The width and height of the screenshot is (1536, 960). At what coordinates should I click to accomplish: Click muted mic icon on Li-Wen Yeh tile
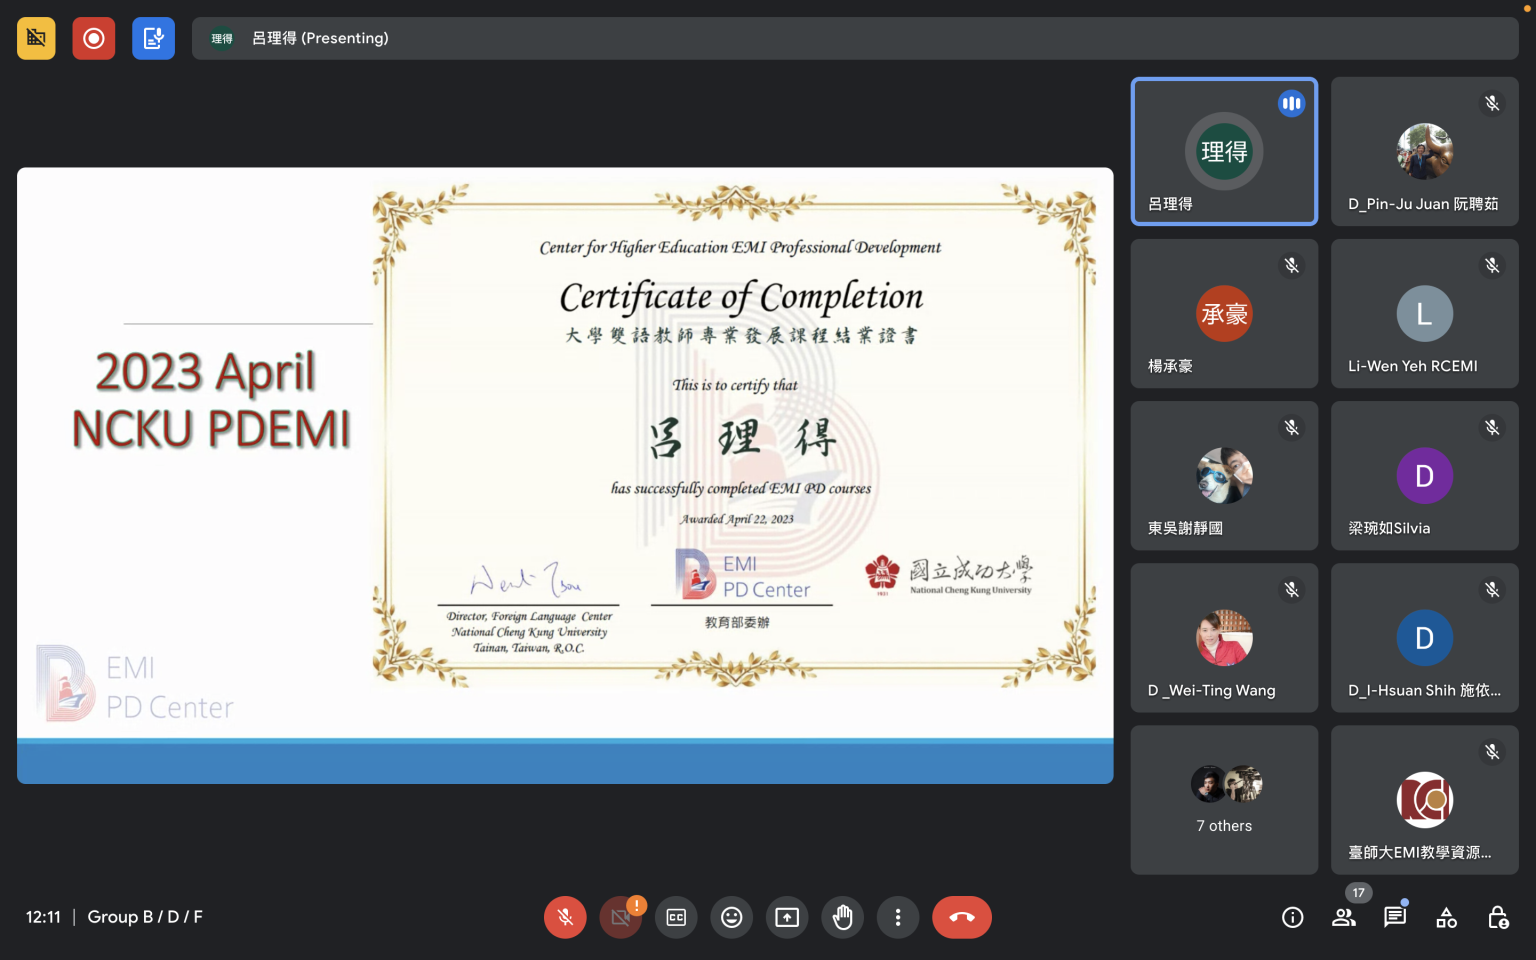tap(1492, 265)
